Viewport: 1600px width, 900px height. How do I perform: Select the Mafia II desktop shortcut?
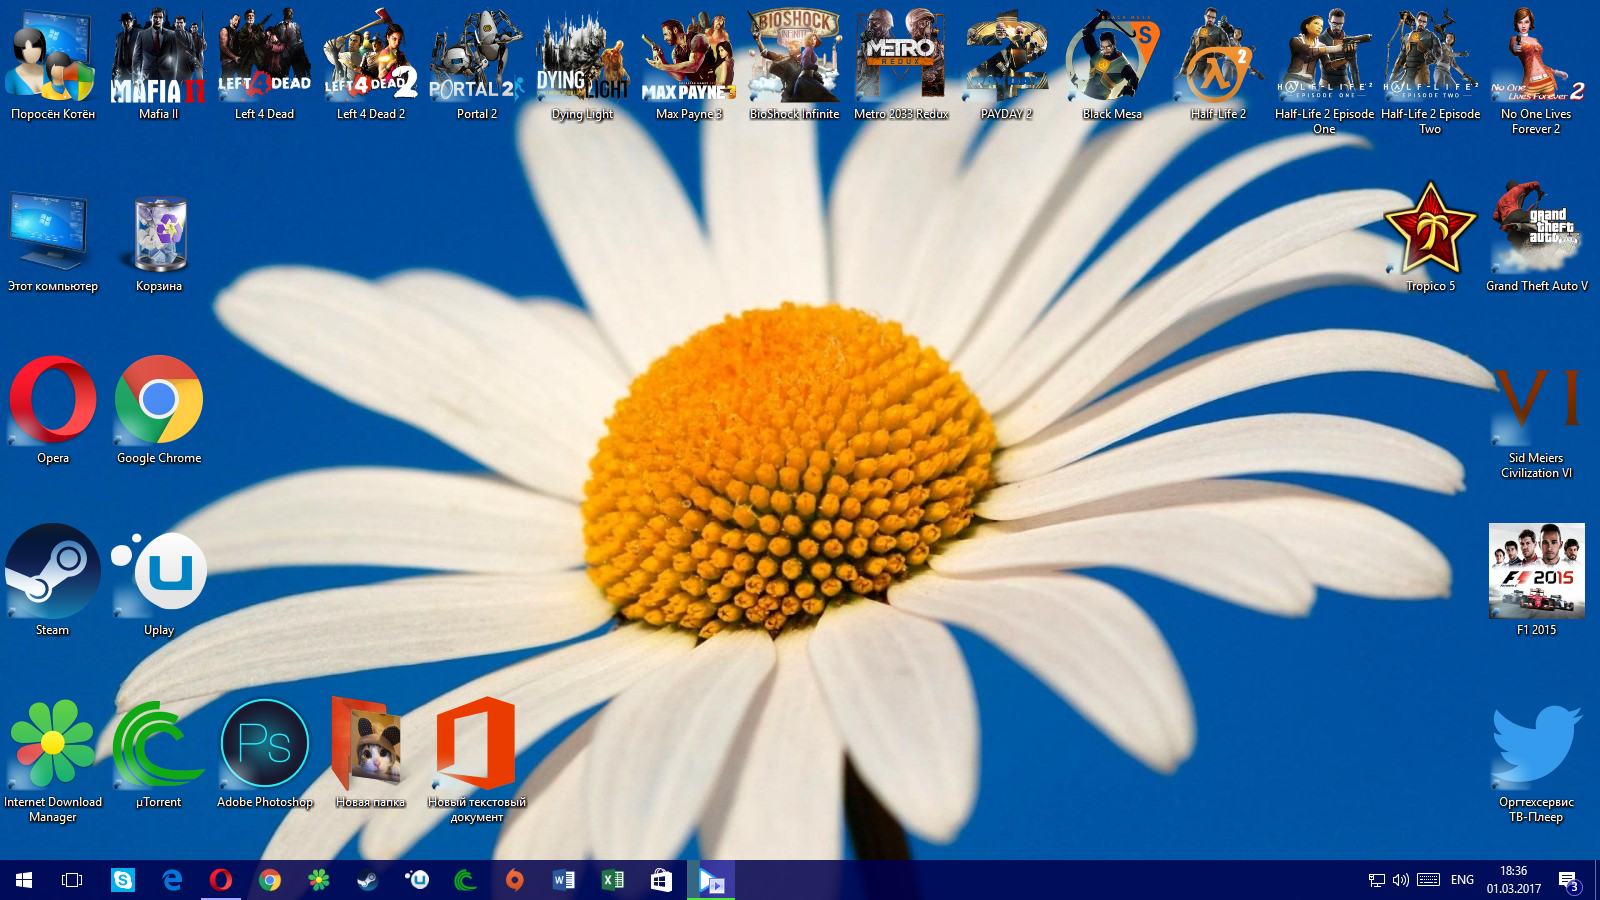pyautogui.click(x=158, y=64)
